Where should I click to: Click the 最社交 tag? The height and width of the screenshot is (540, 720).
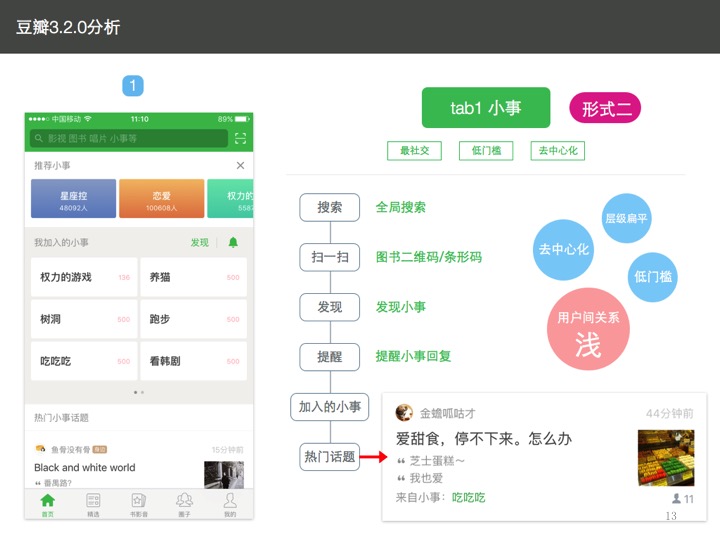tap(414, 151)
